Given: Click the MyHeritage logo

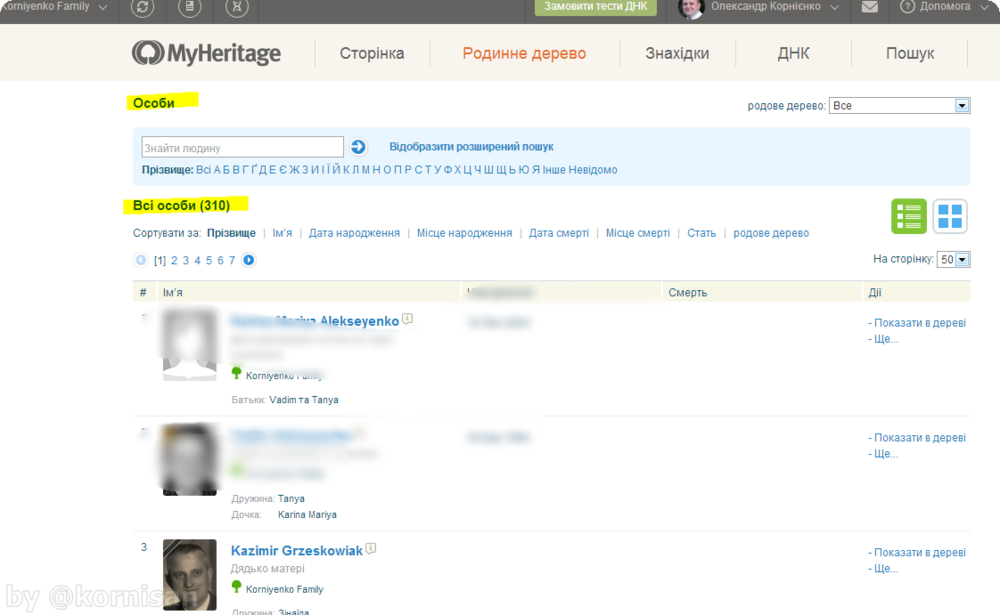Looking at the screenshot, I should pos(206,52).
